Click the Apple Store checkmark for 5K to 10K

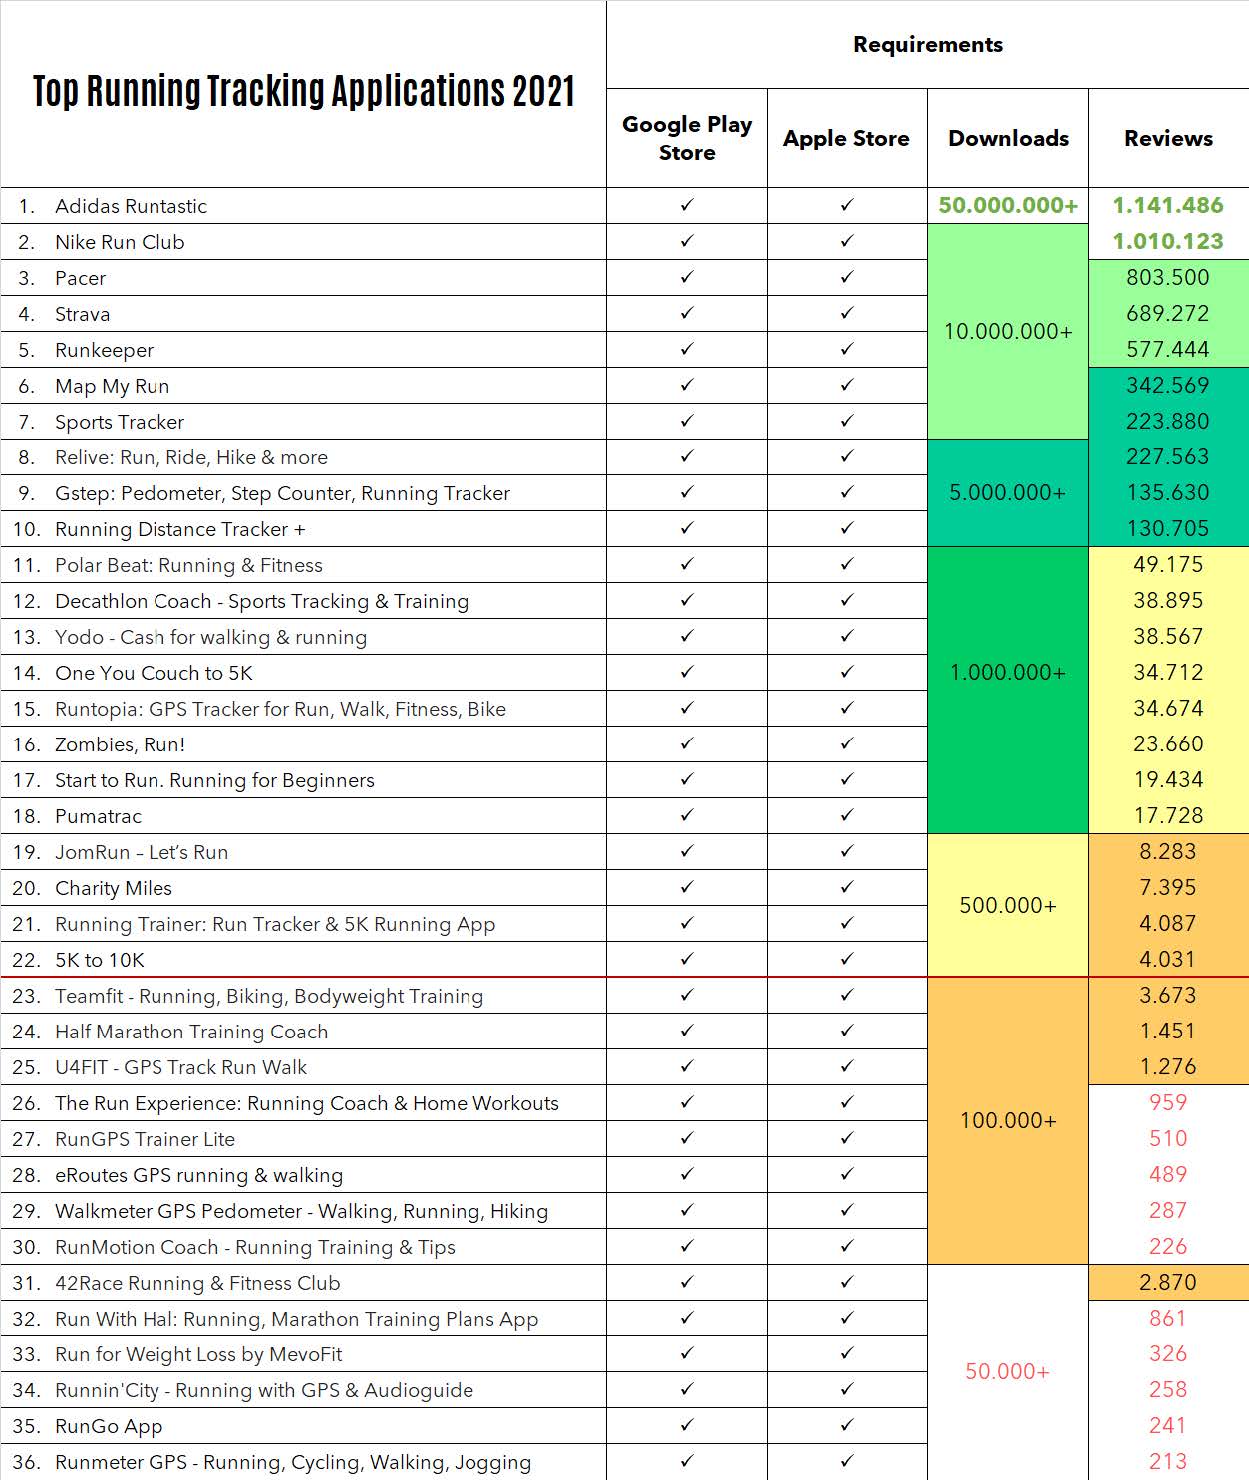coord(847,959)
